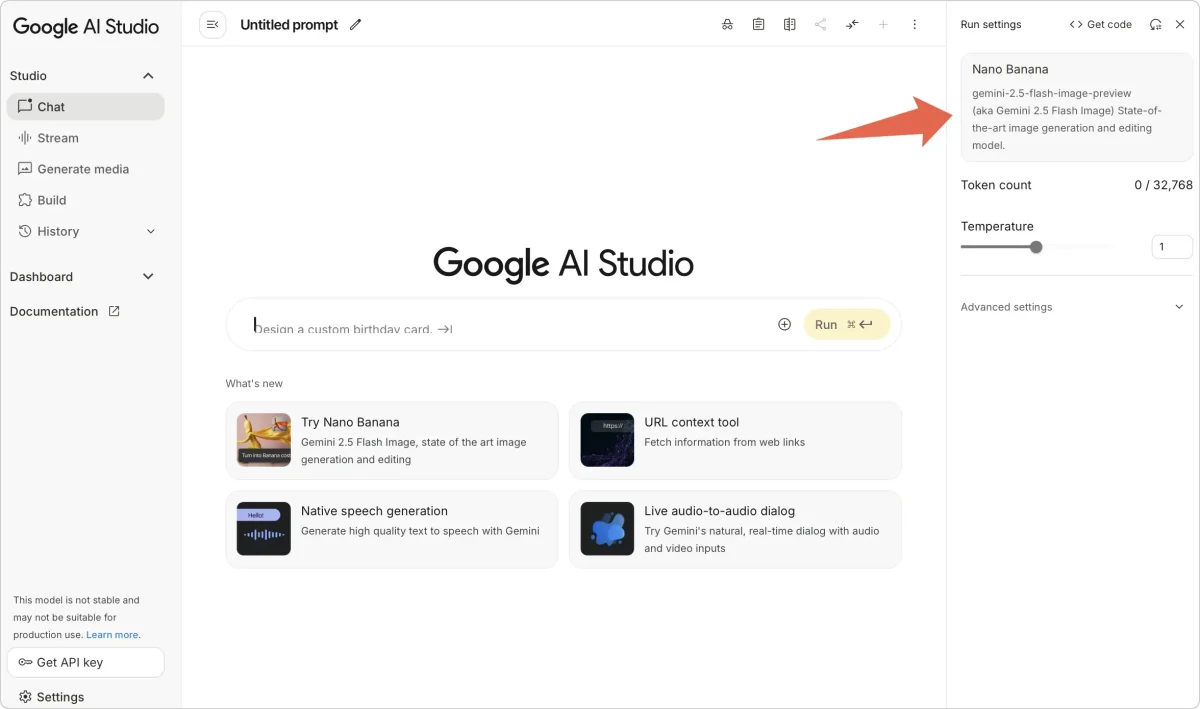Viewport: 1200px width, 709px height.
Task: Click the collapse arrows icon in top toolbar
Action: pos(851,24)
